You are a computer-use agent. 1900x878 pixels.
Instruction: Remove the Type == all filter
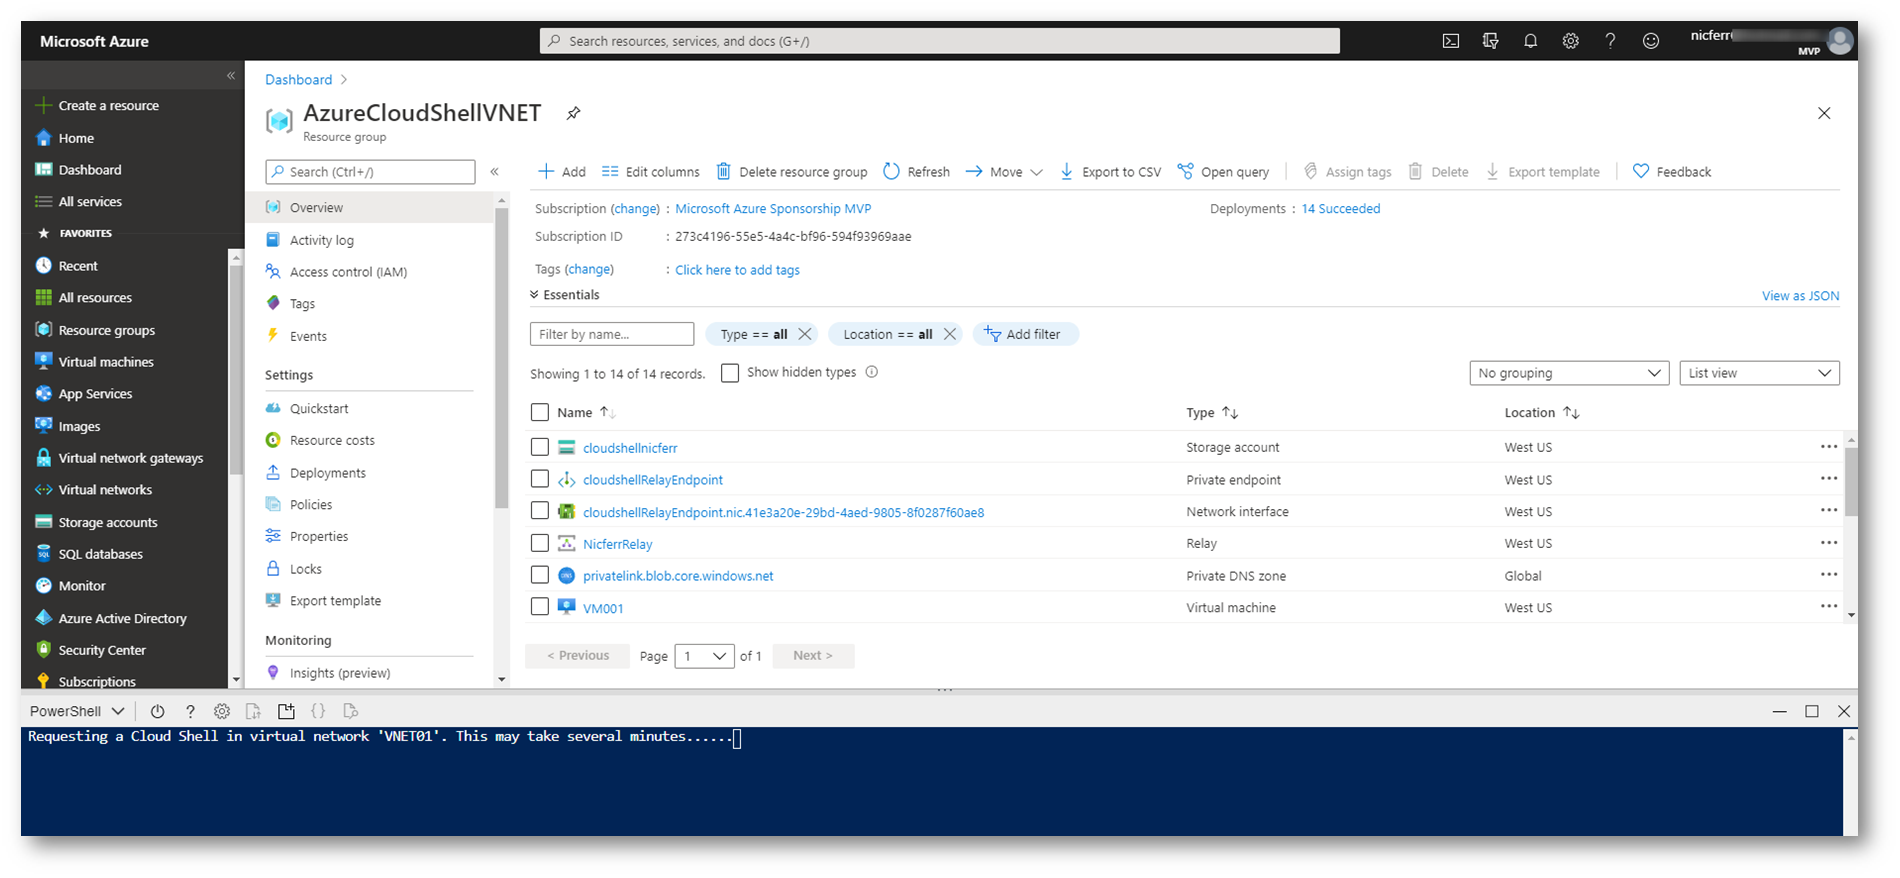tap(805, 334)
